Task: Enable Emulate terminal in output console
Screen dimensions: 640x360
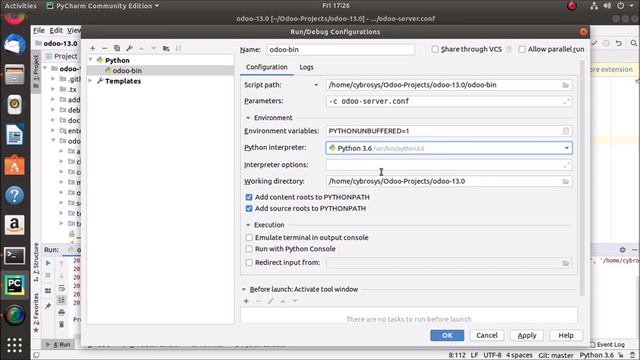Action: pyautogui.click(x=249, y=238)
